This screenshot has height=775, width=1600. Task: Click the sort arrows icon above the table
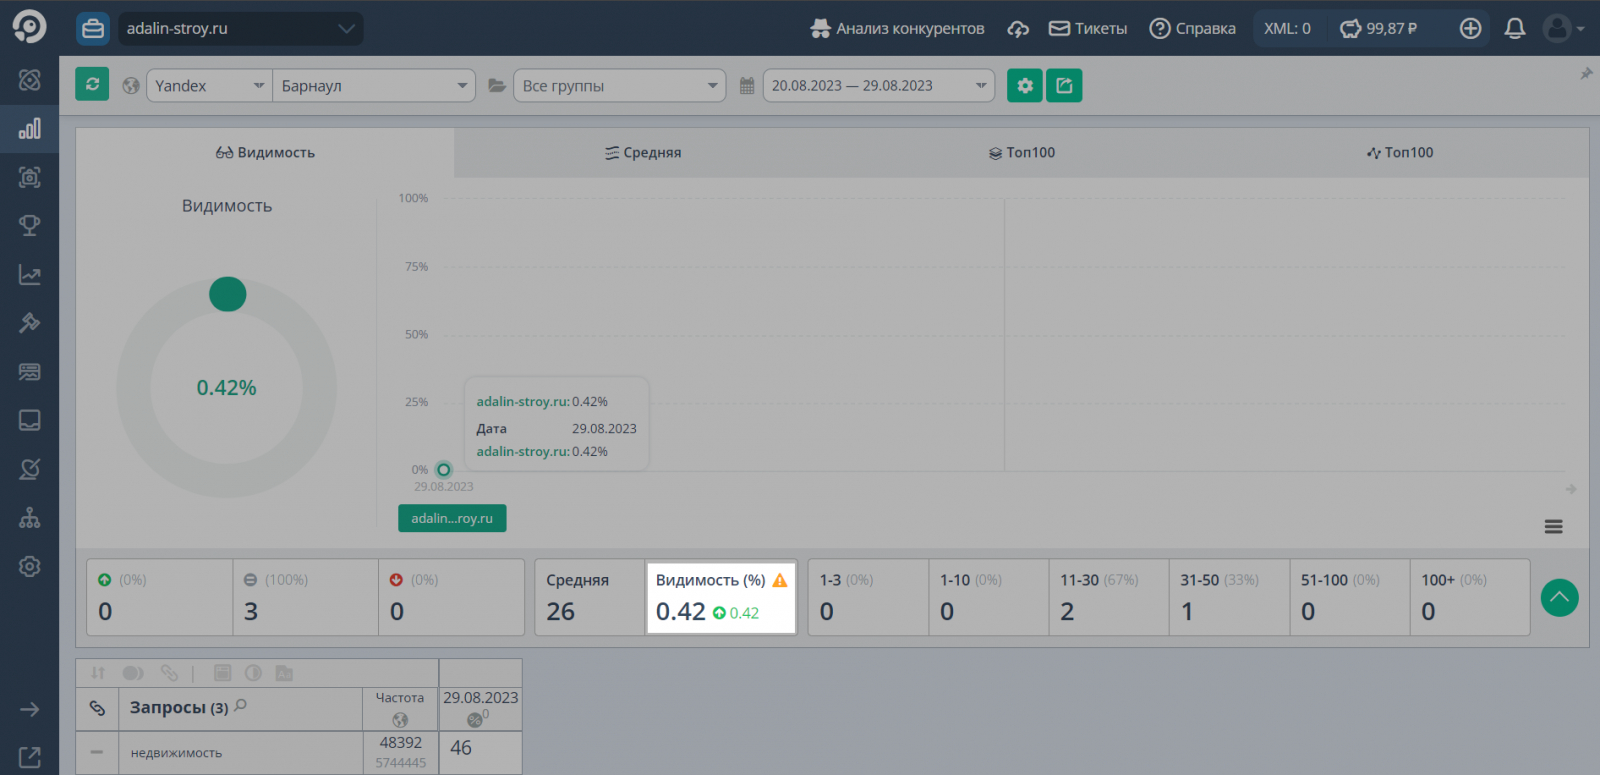tap(98, 673)
